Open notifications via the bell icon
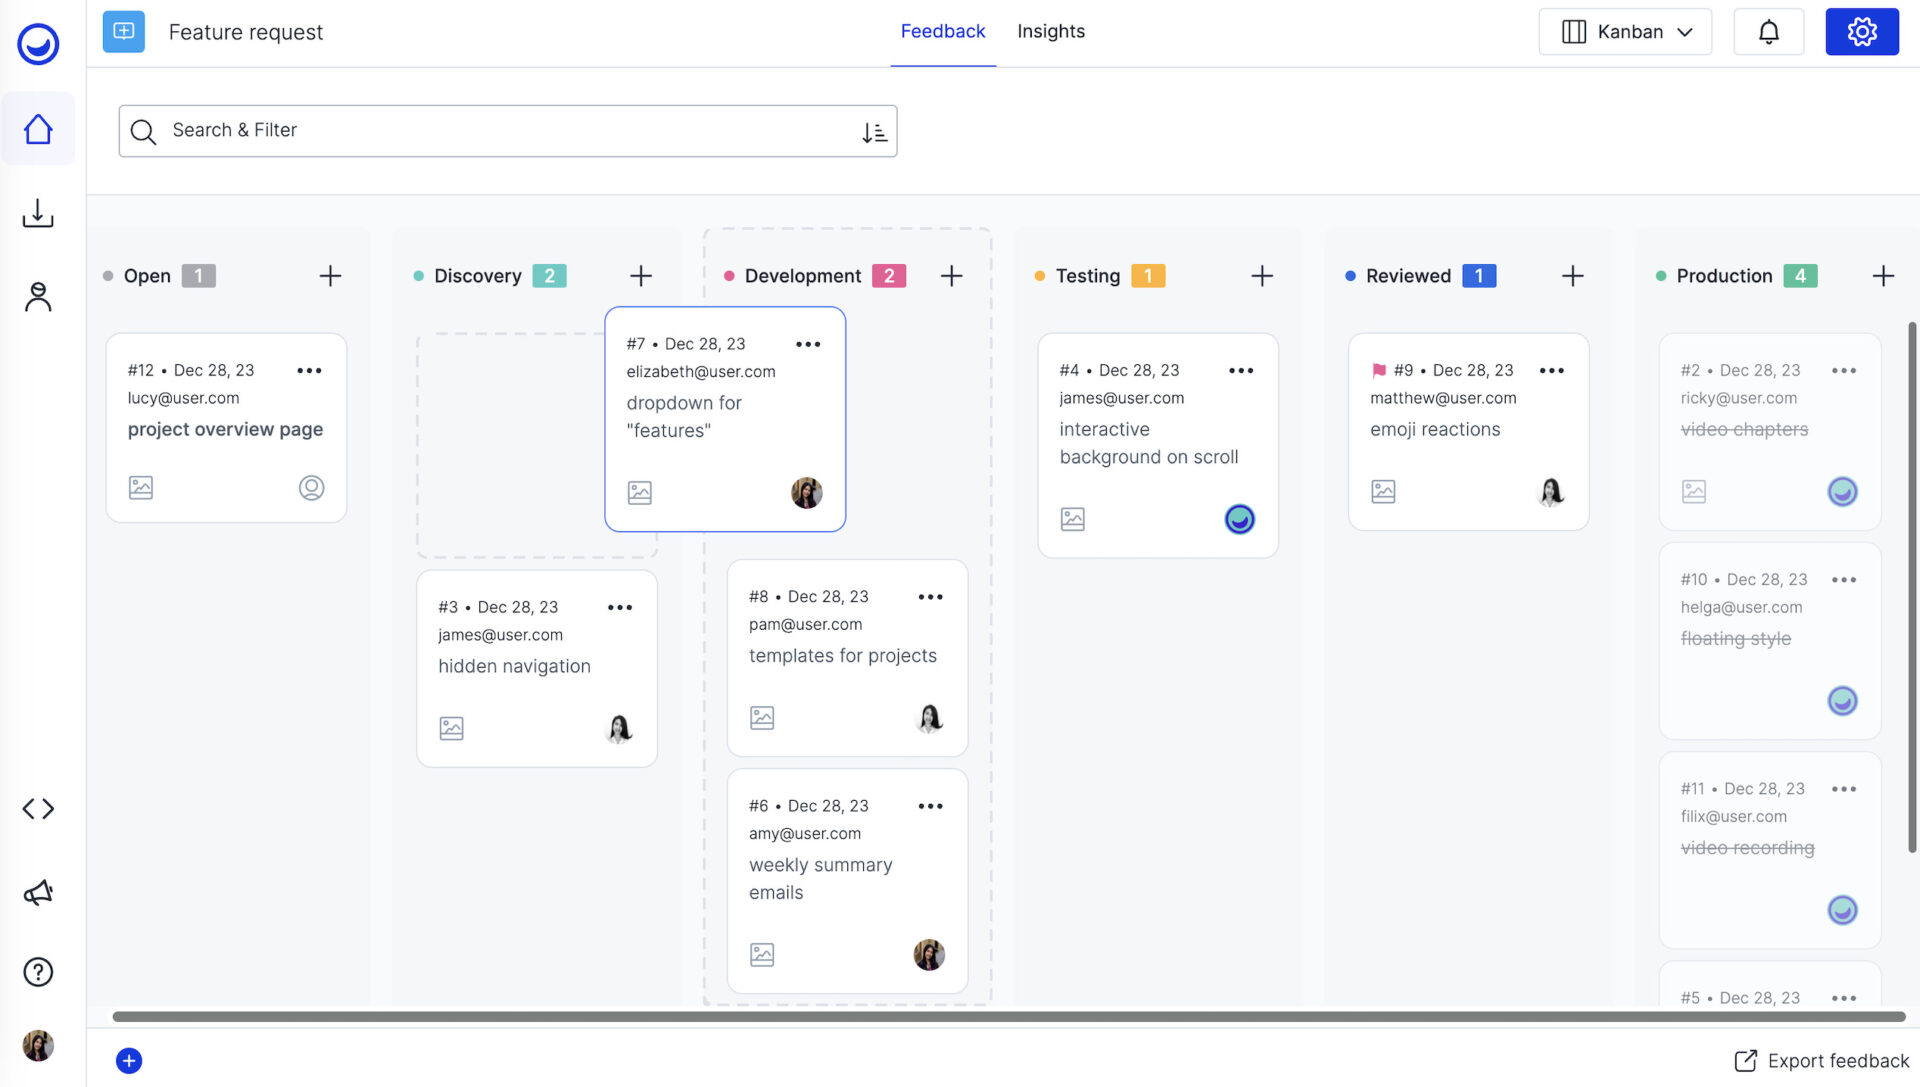Image resolution: width=1920 pixels, height=1087 pixels. [x=1768, y=31]
